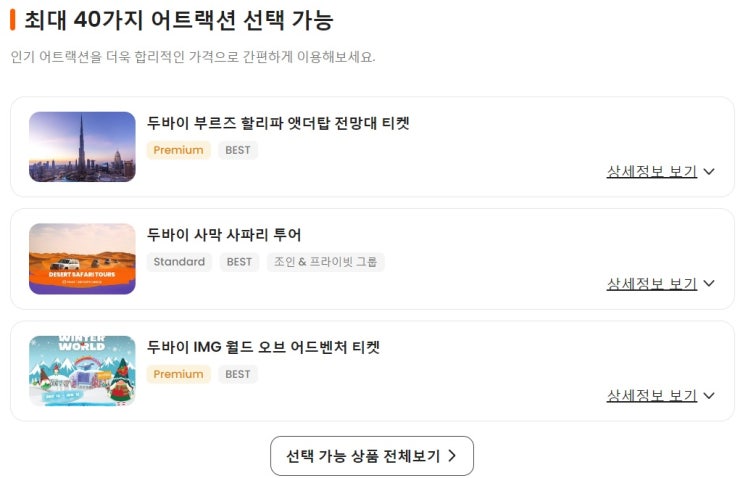Click Premium badge on IMG World ticket
The height and width of the screenshot is (478, 743).
click(178, 374)
